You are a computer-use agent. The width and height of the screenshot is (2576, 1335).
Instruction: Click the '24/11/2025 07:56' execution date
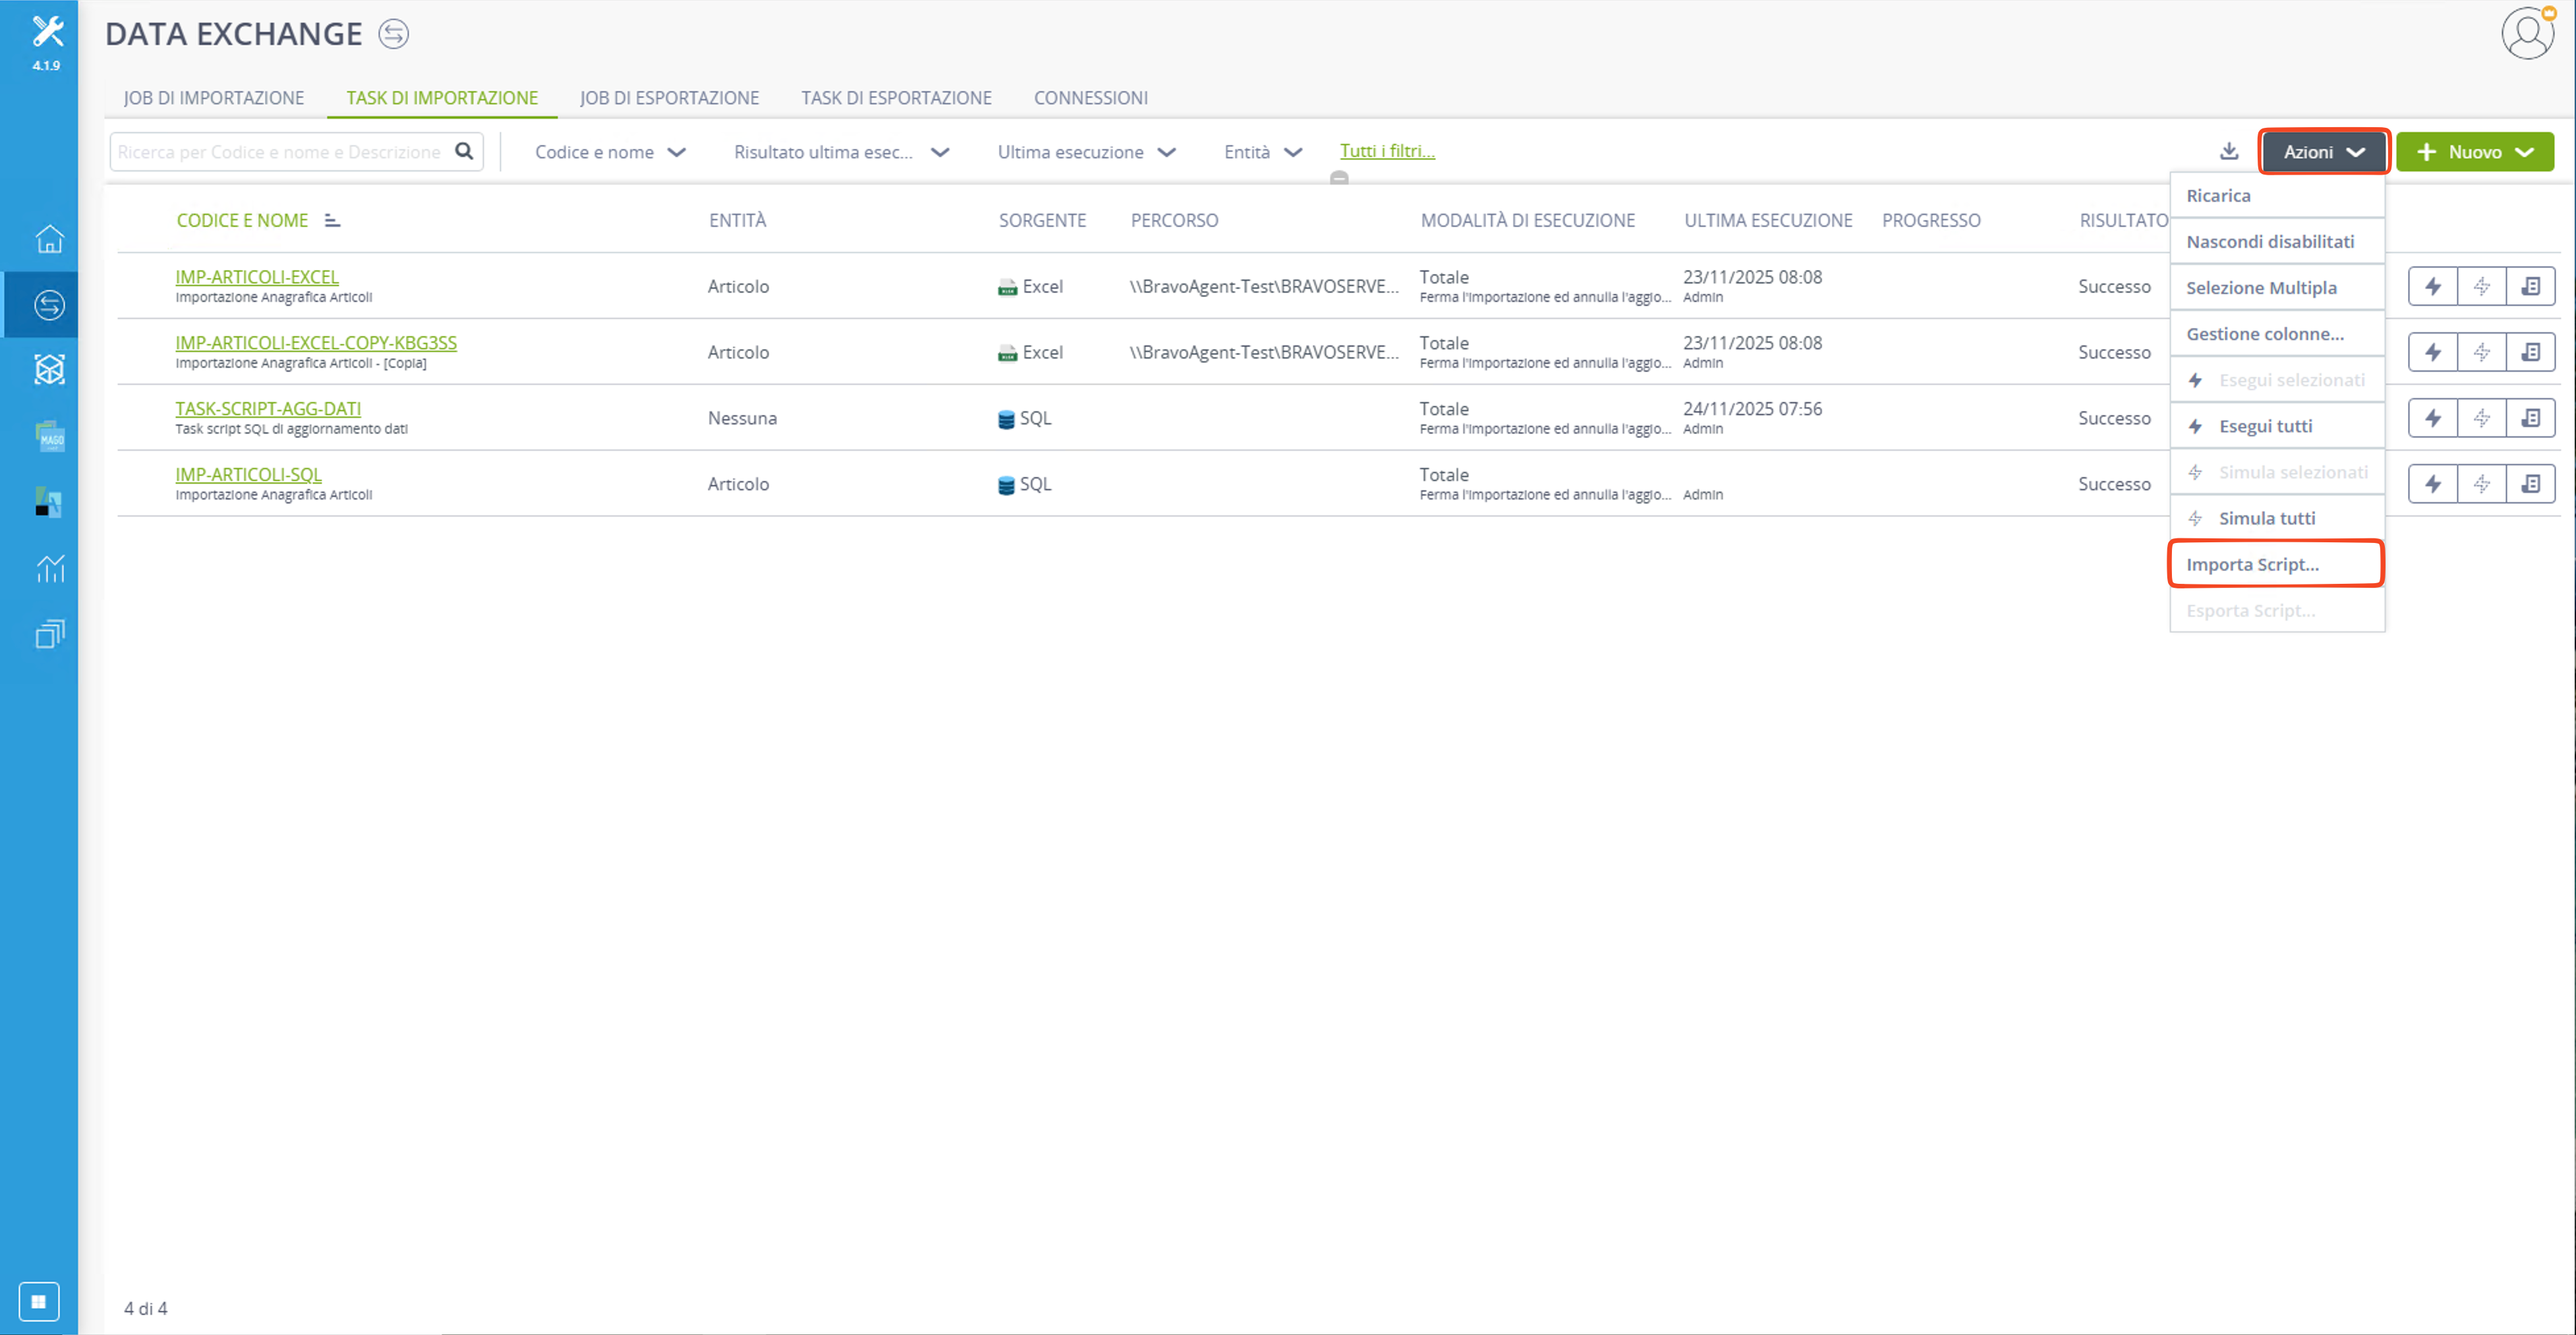click(1752, 409)
